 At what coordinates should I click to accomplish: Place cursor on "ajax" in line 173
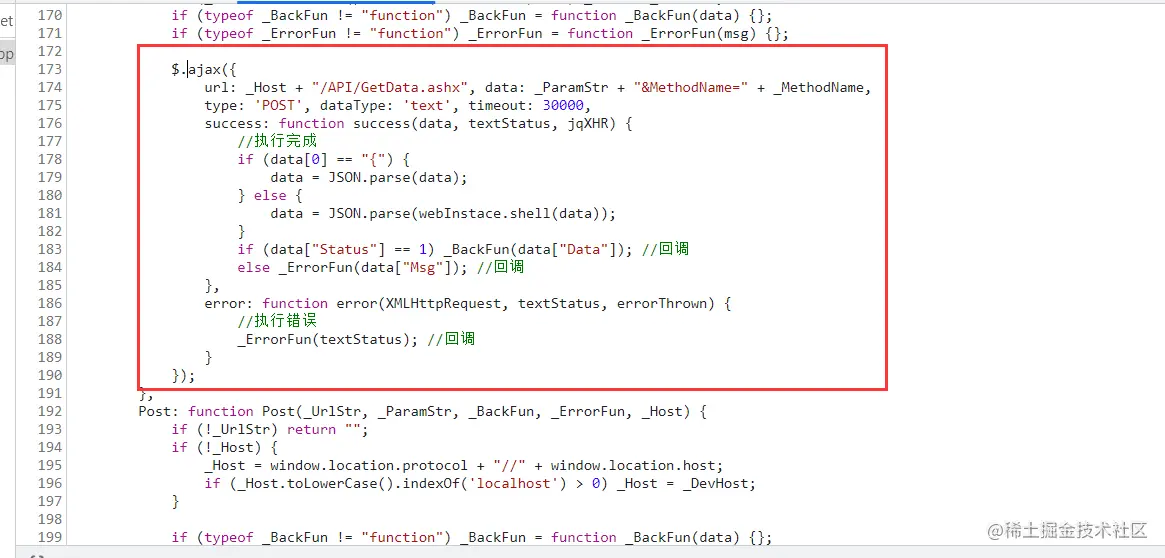click(x=204, y=70)
